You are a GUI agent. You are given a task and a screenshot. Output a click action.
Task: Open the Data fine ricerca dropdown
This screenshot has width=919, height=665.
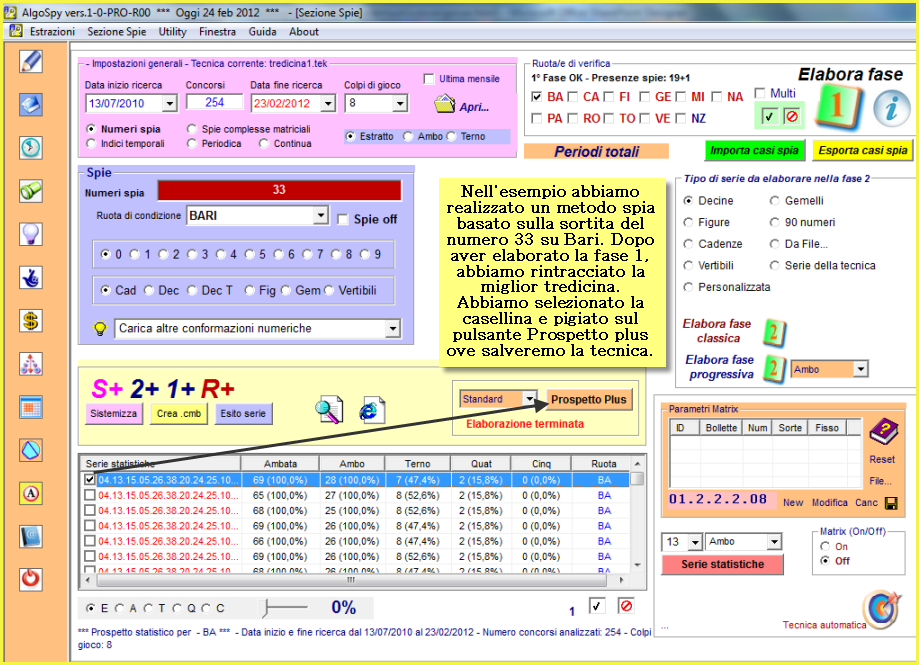pos(328,104)
